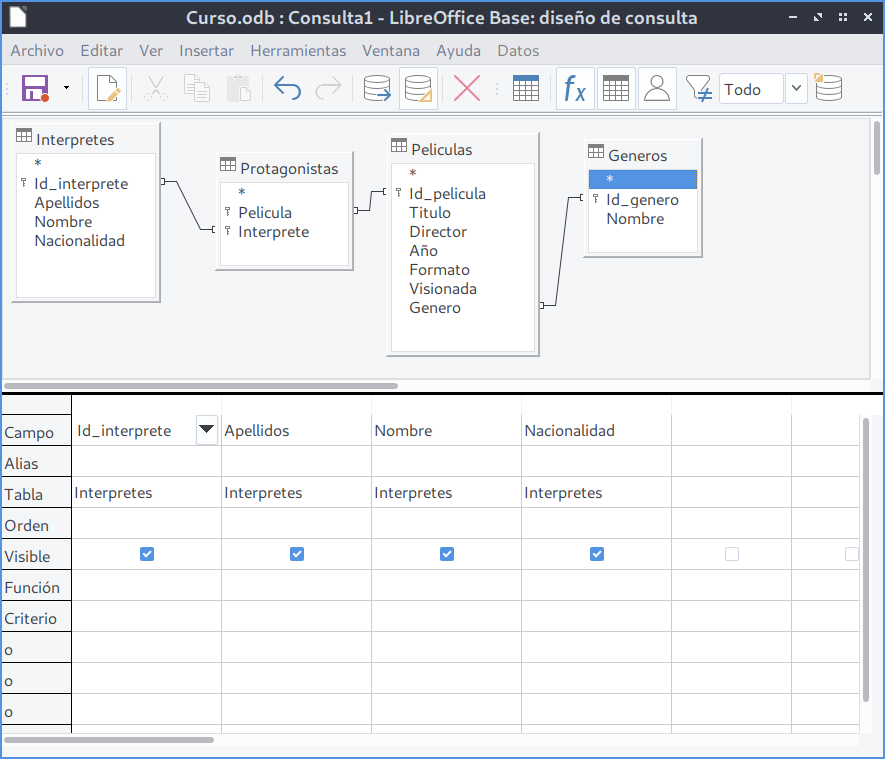Screen dimensions: 885x759
Task: Click the Criterio row header
Action: pos(36,618)
